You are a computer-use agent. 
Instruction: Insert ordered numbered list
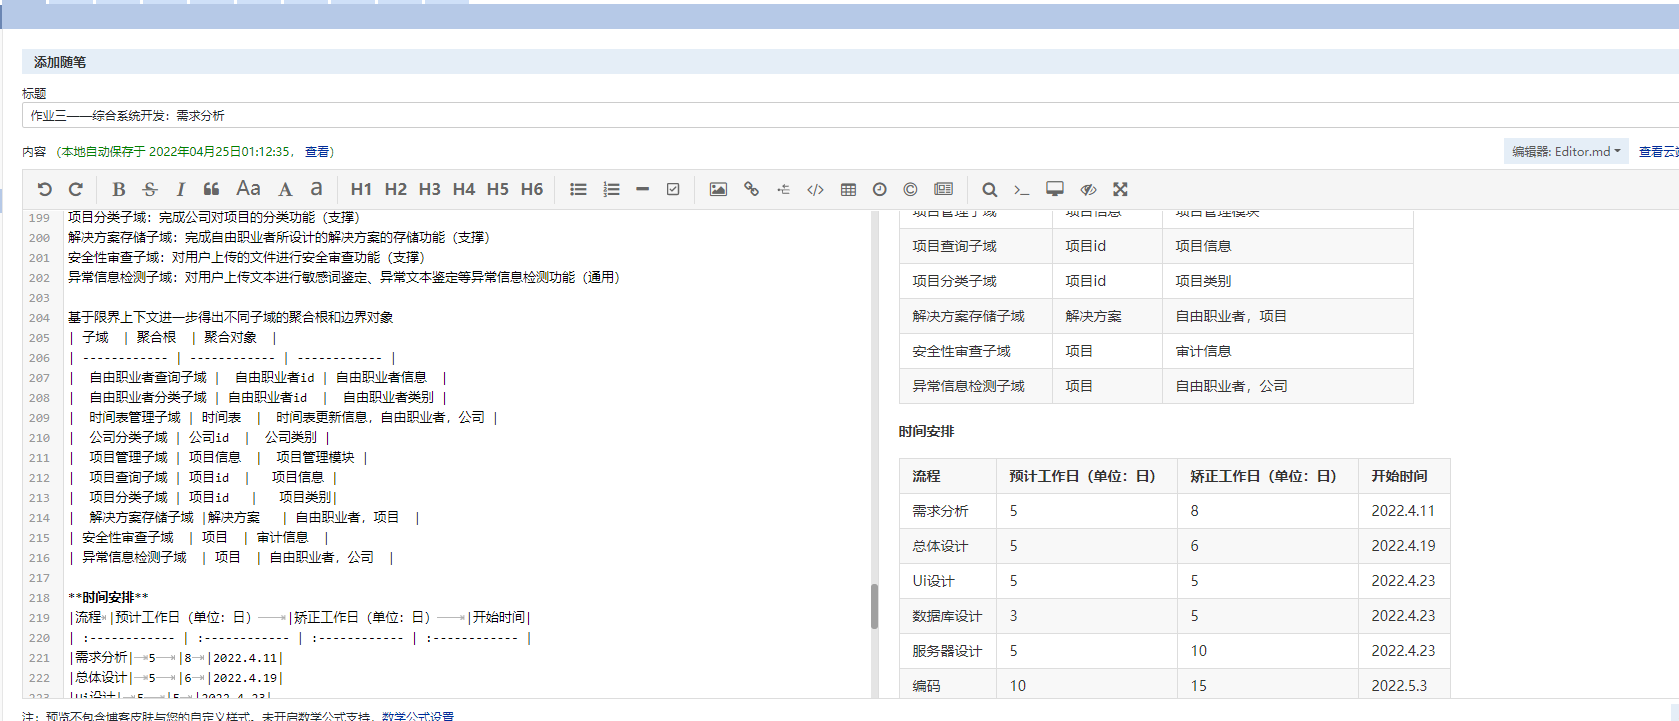pyautogui.click(x=611, y=189)
